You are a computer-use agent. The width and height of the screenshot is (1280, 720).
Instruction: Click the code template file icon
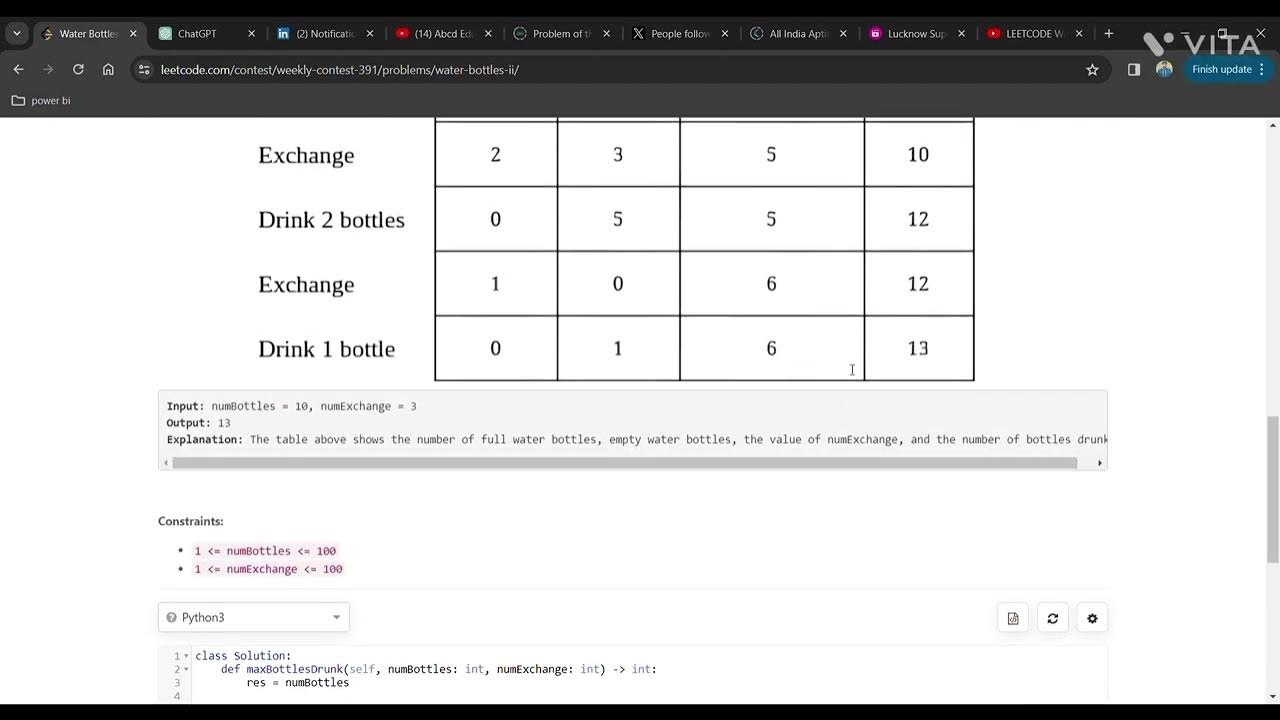point(1013,618)
